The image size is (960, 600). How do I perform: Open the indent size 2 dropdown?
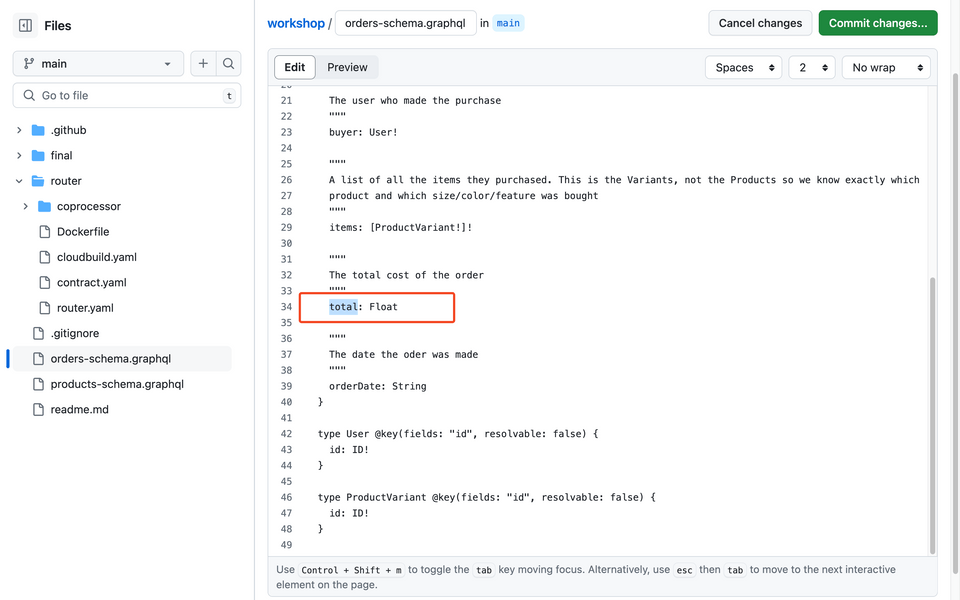812,67
